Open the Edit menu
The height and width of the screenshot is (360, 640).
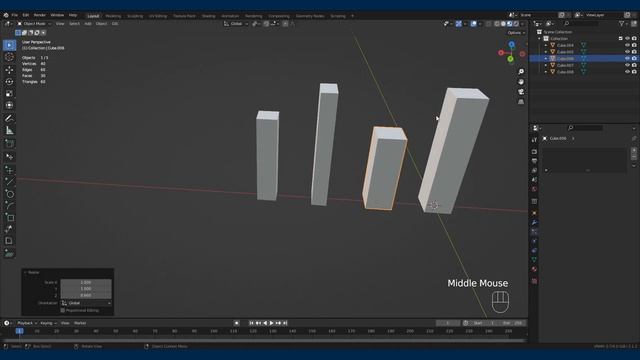click(26, 15)
